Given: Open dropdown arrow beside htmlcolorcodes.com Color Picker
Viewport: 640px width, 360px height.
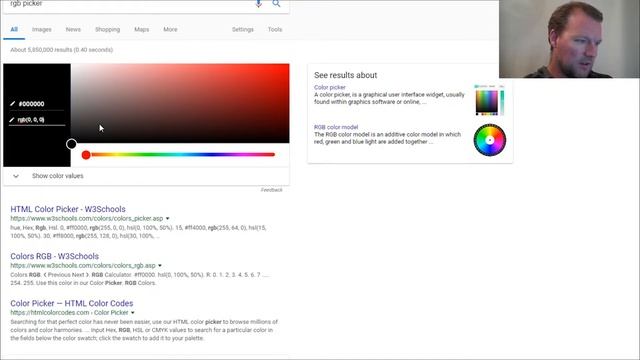Looking at the screenshot, I should coord(132,313).
